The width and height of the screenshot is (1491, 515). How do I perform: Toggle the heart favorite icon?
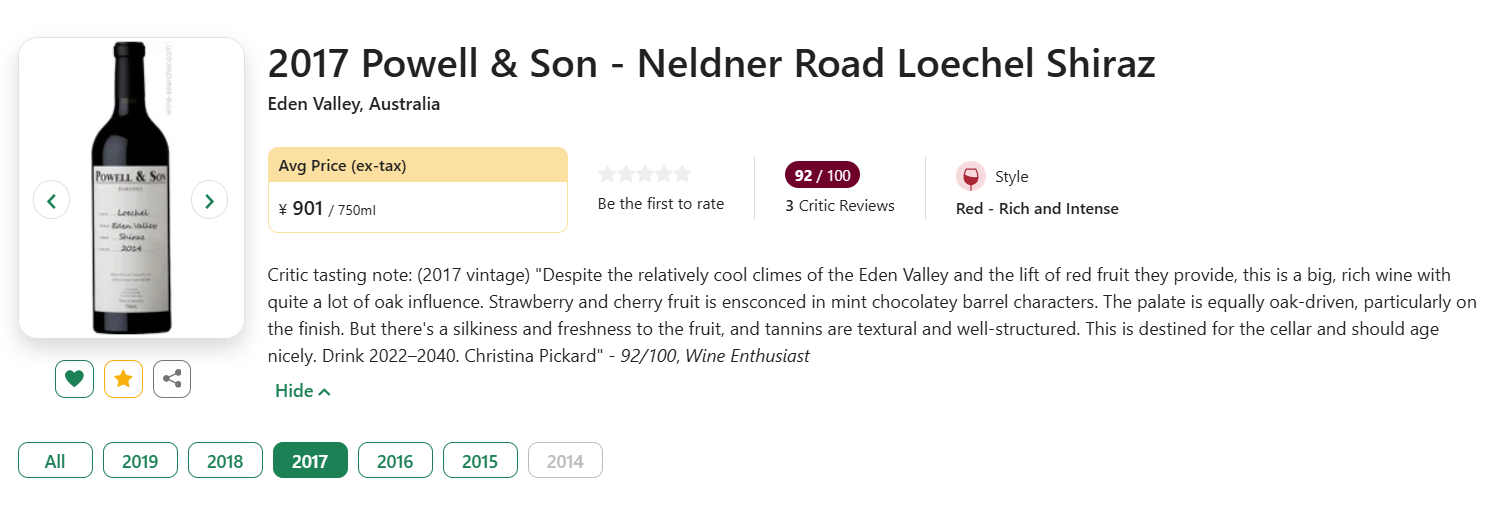coord(74,379)
